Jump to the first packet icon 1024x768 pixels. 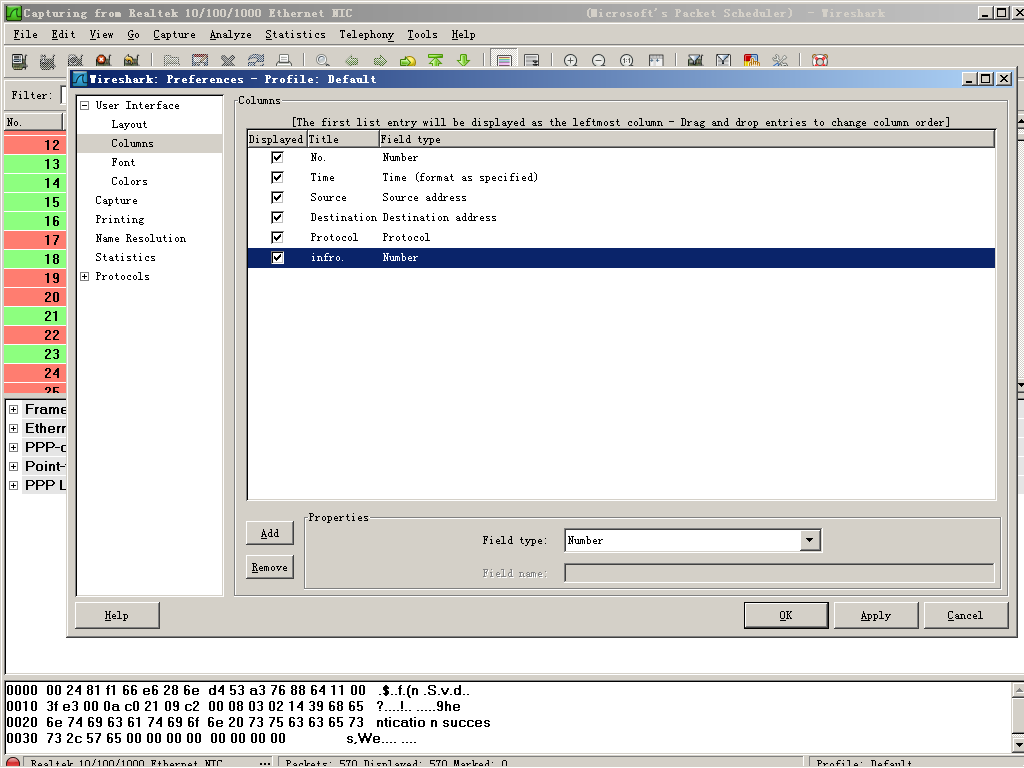436,61
